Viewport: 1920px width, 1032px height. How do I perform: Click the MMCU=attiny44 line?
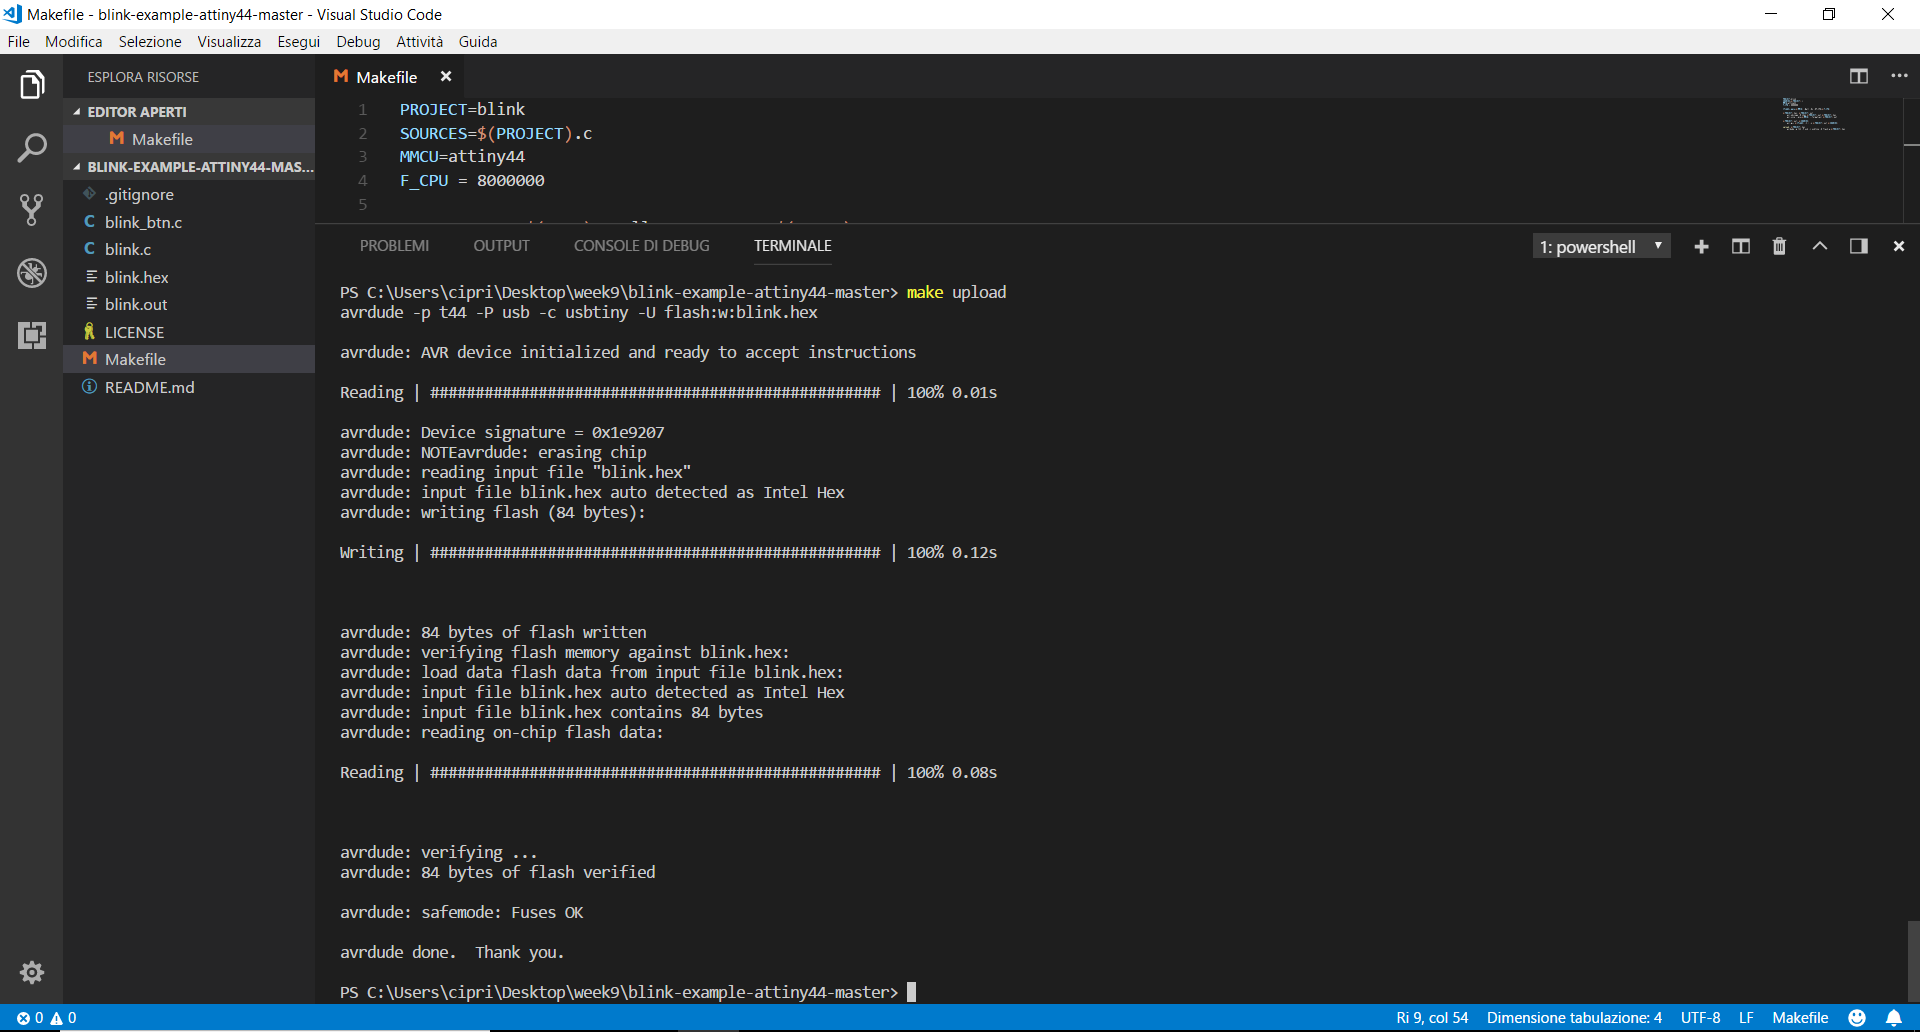[x=462, y=157]
